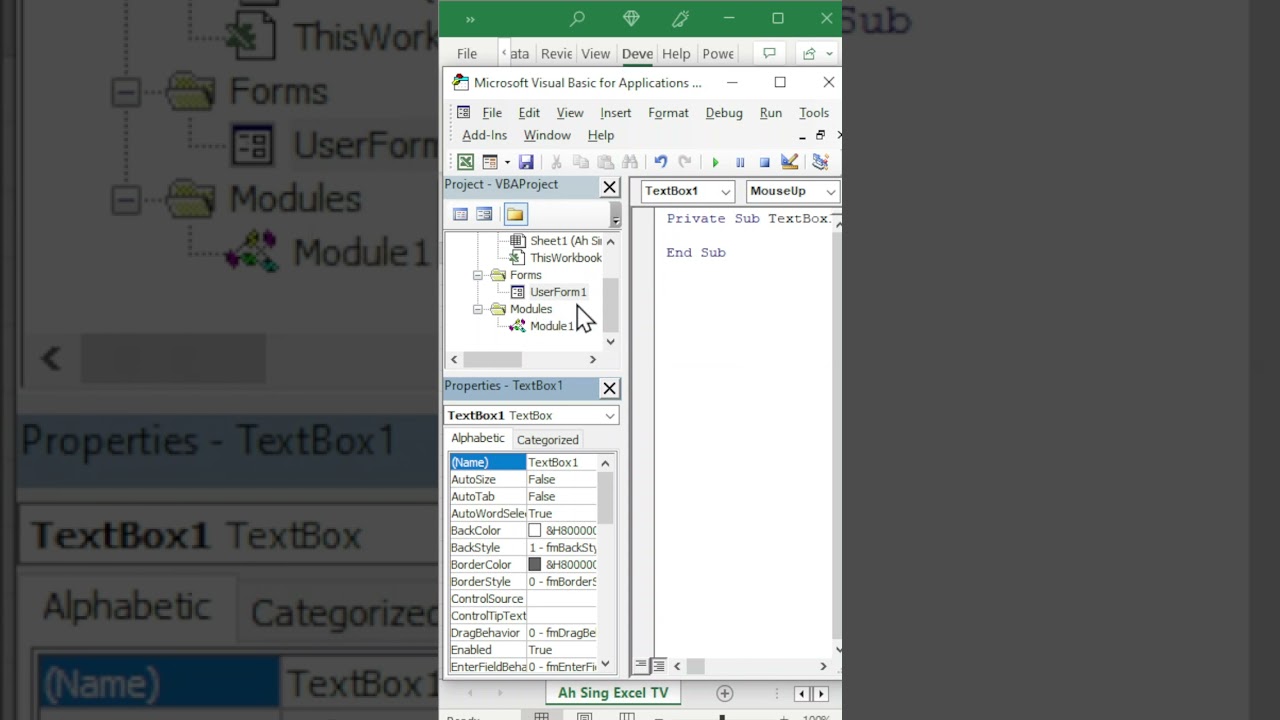Add a new sheet with plus icon
1280x720 pixels.
725,693
